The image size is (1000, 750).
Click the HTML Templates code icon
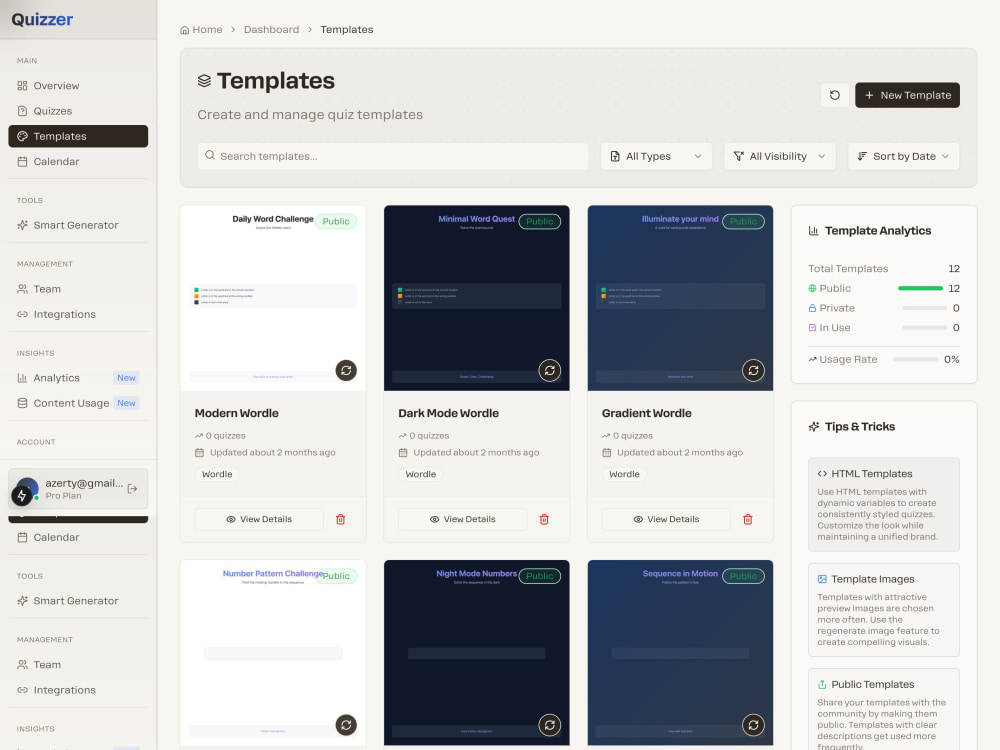[822, 474]
